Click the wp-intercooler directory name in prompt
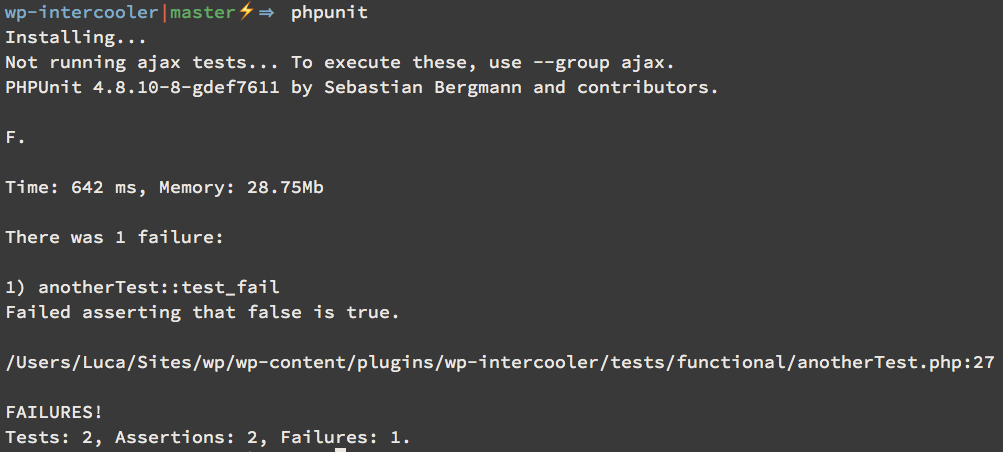 81,13
